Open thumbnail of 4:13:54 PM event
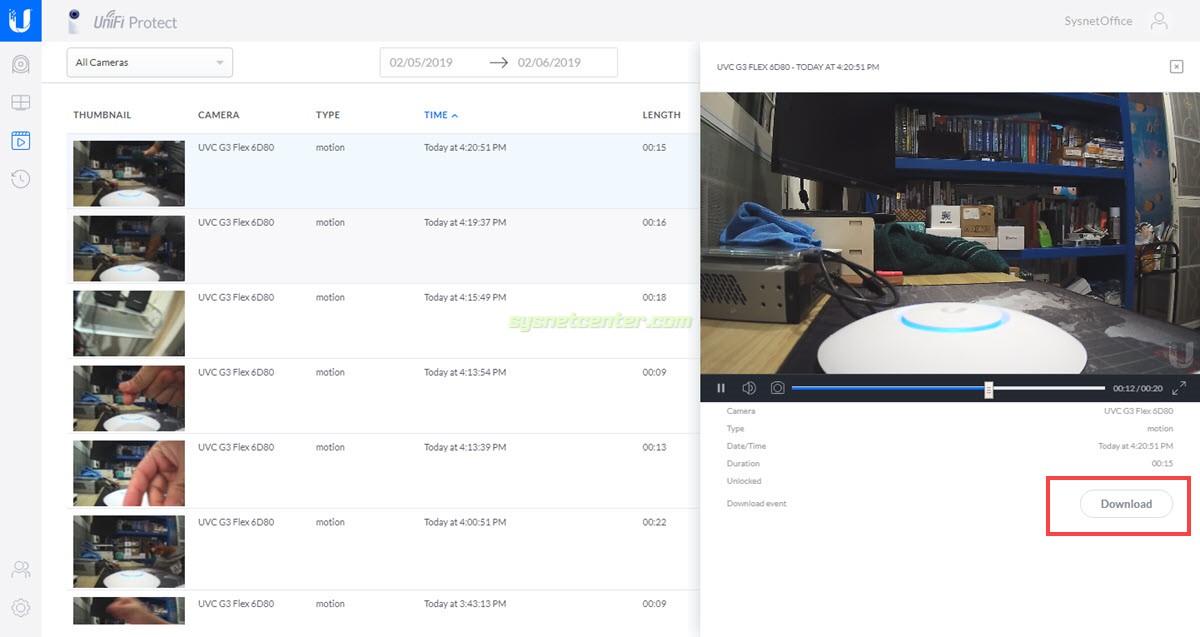Screen dimensions: 1200x637 [x=129, y=398]
